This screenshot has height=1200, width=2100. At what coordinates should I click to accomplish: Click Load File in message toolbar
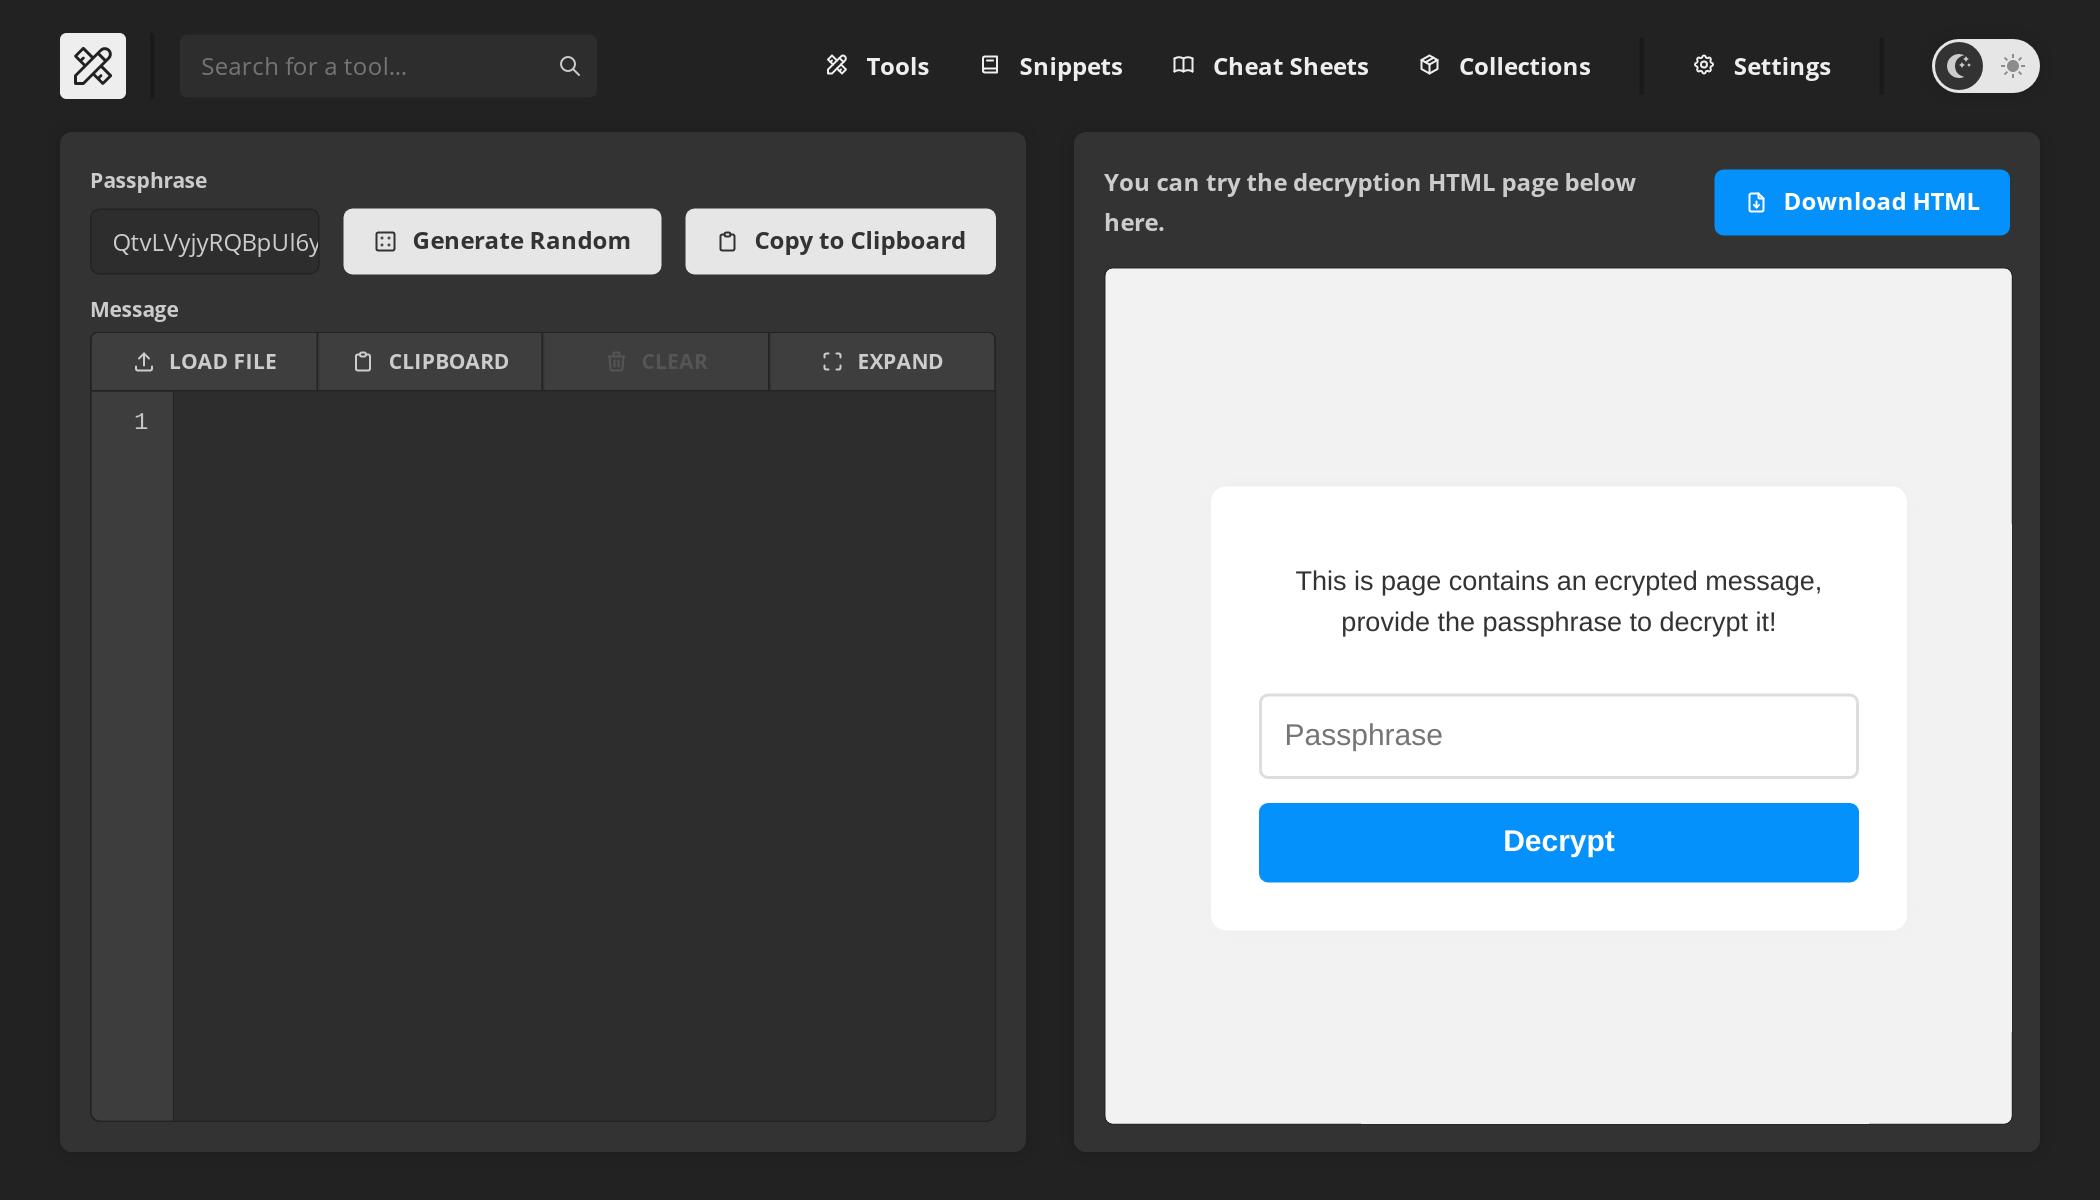coord(205,362)
